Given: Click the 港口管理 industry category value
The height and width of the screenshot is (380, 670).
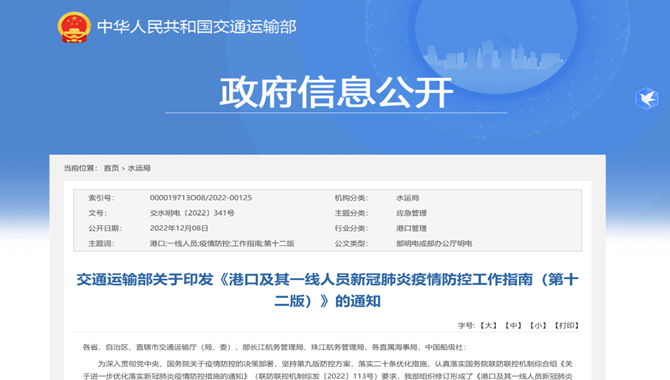Looking at the screenshot, I should [411, 228].
